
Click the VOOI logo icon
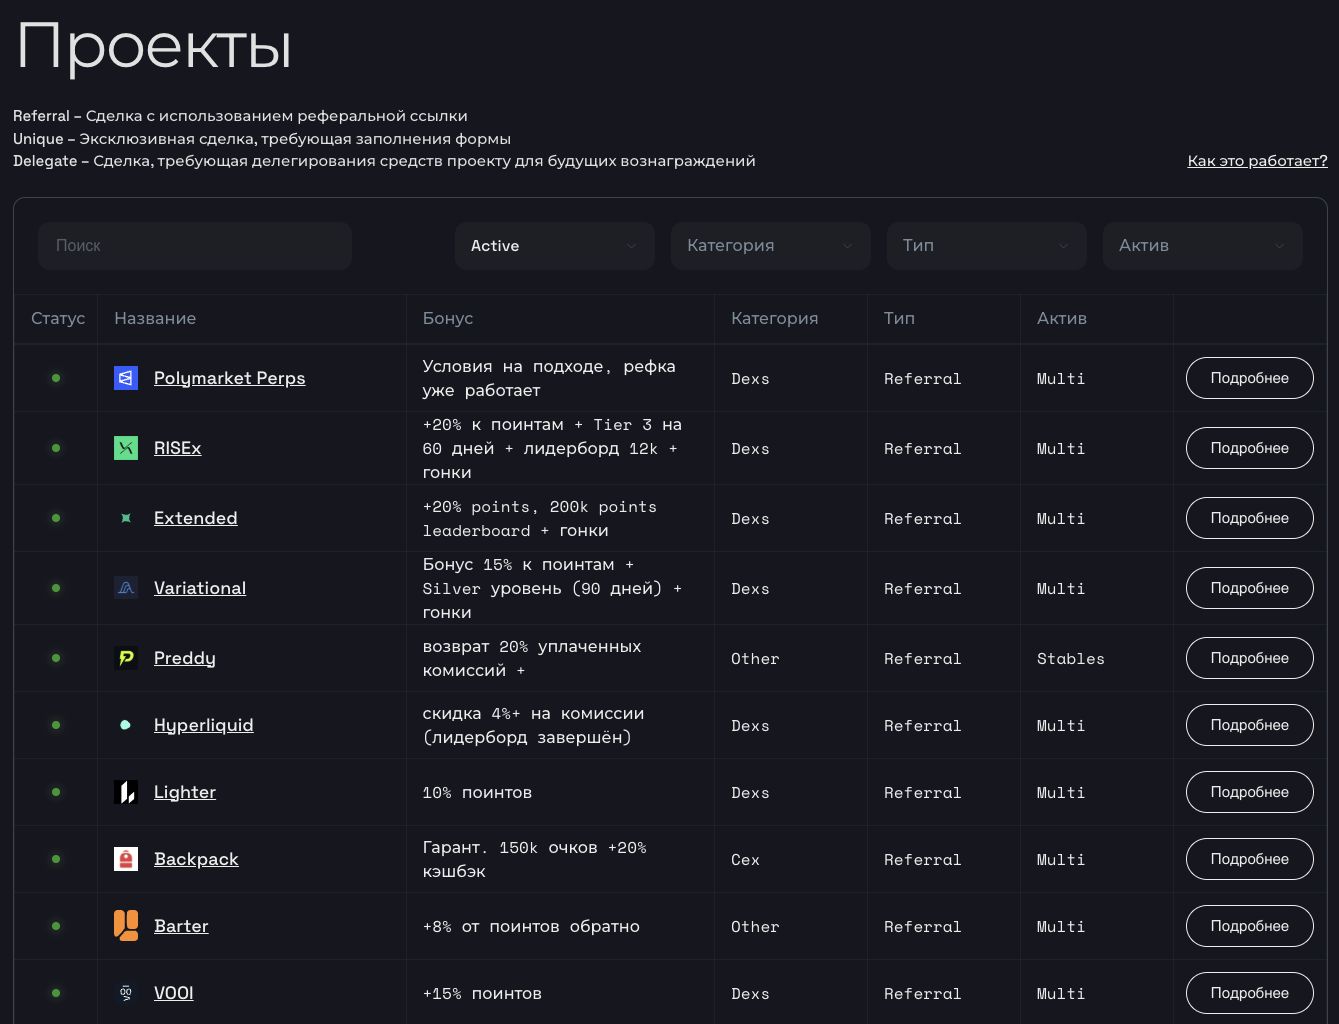point(126,993)
